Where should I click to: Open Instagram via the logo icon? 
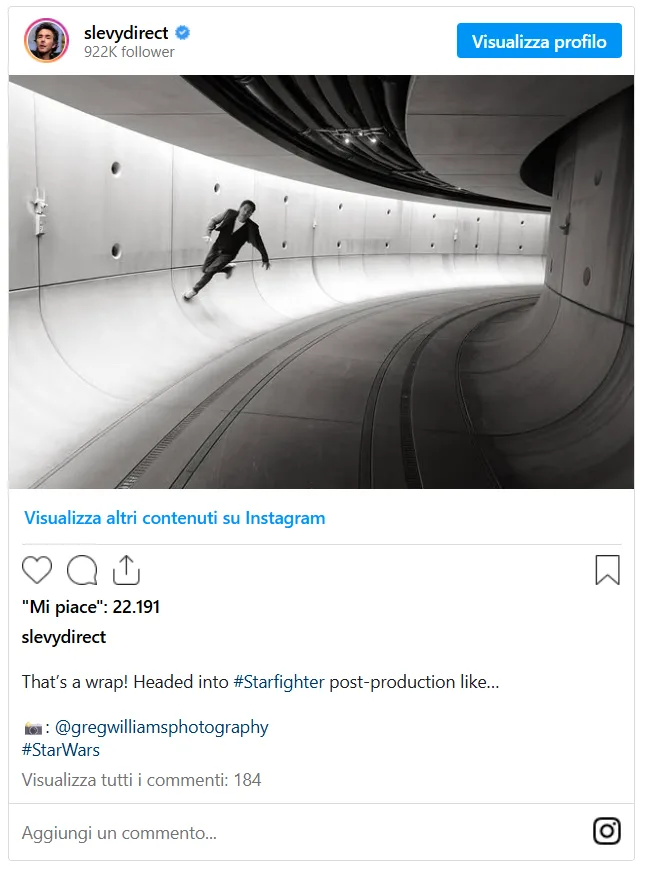[x=607, y=831]
